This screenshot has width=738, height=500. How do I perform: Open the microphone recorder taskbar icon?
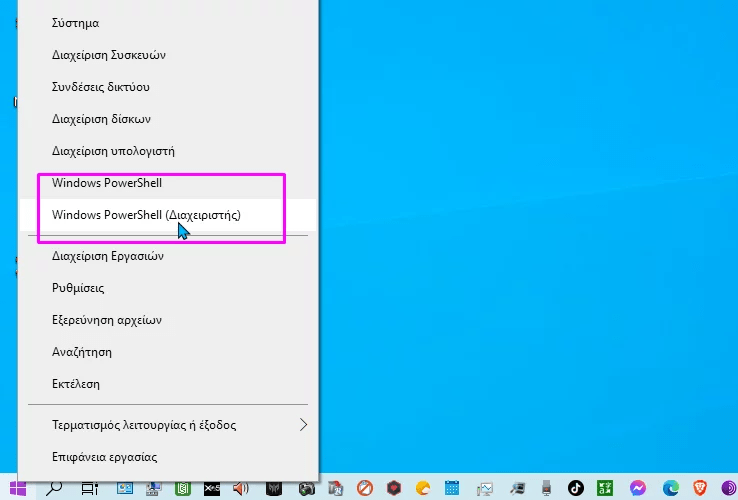point(546,488)
